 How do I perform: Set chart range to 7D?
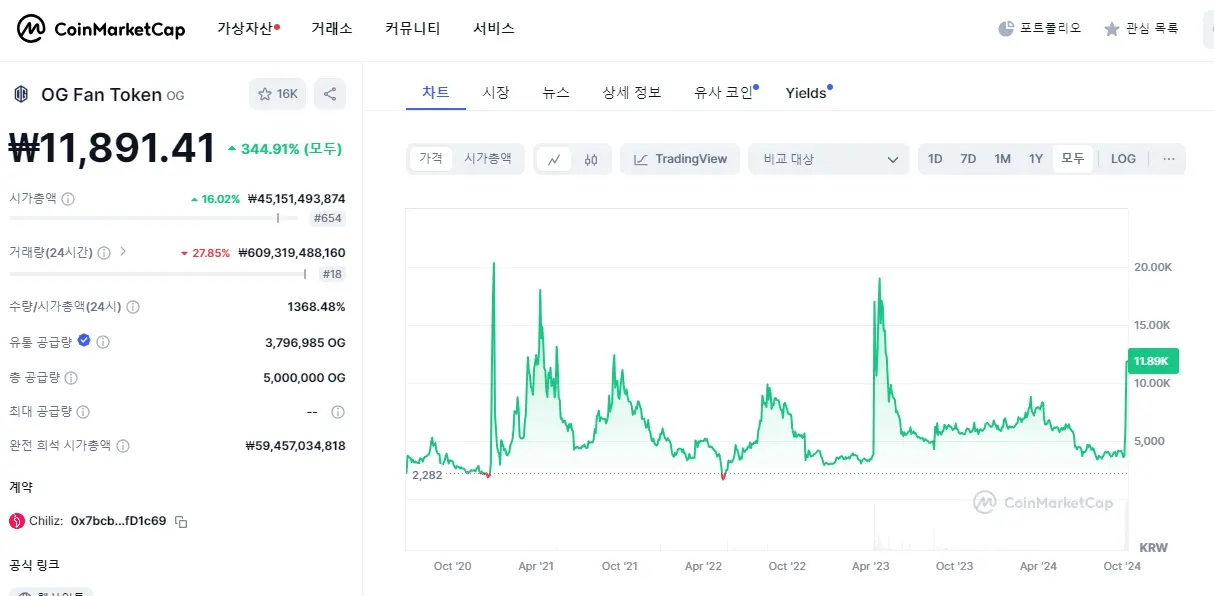tap(968, 159)
